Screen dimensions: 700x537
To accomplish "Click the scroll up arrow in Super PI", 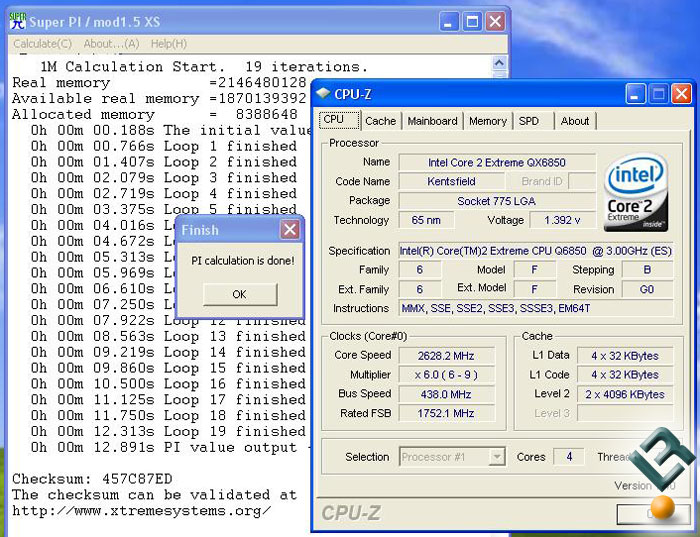I will [x=499, y=63].
